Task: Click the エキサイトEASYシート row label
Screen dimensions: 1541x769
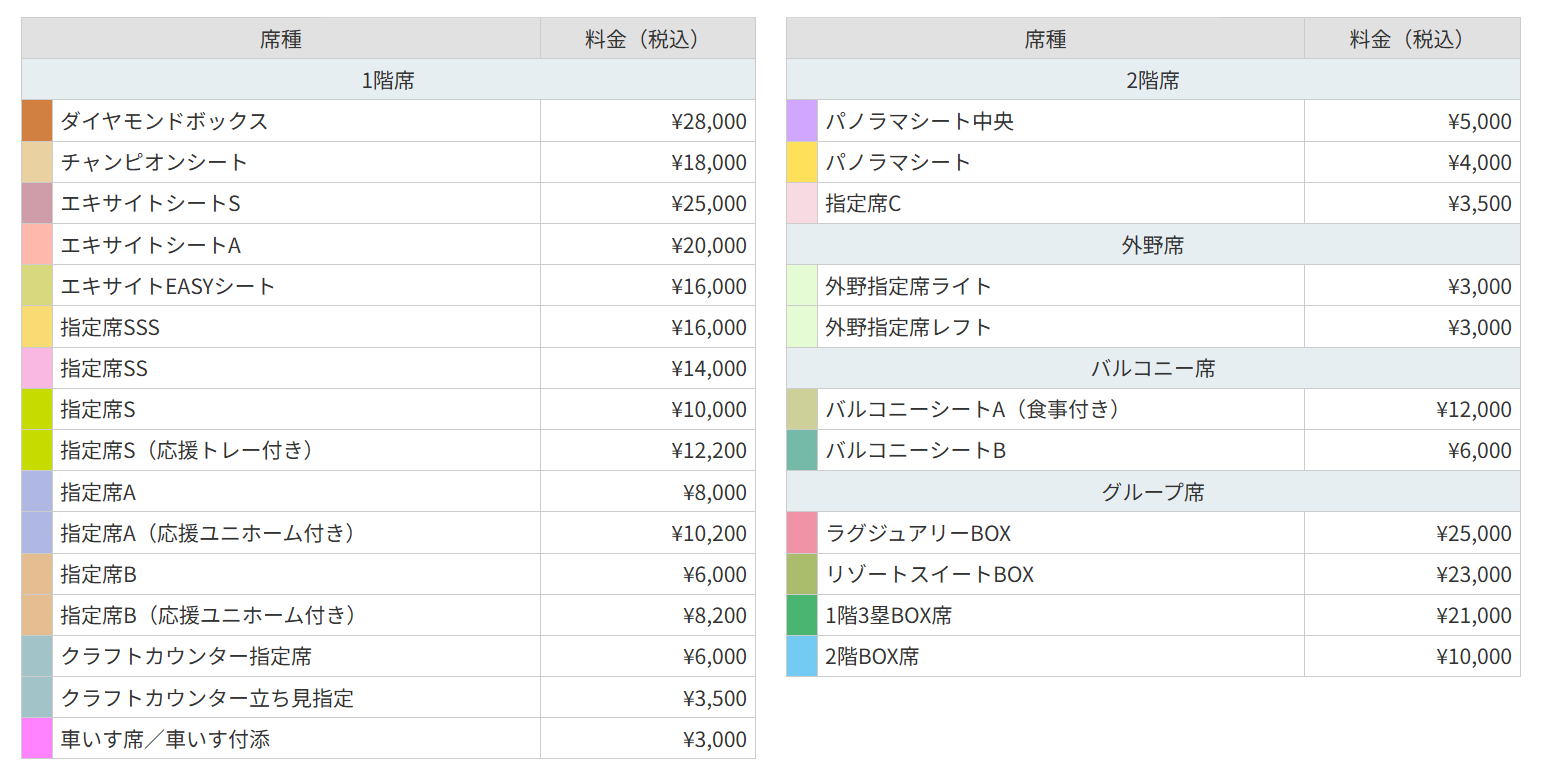Action: pyautogui.click(x=168, y=286)
